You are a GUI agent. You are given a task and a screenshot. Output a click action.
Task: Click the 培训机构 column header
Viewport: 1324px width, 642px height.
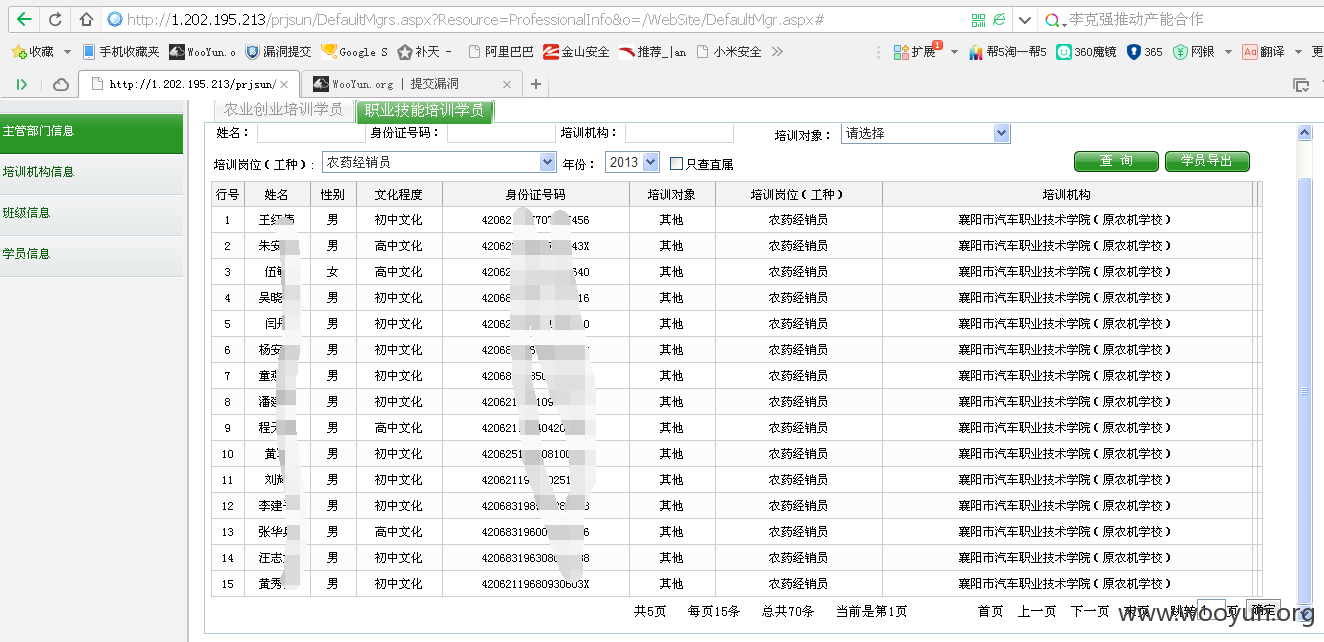coord(1066,195)
